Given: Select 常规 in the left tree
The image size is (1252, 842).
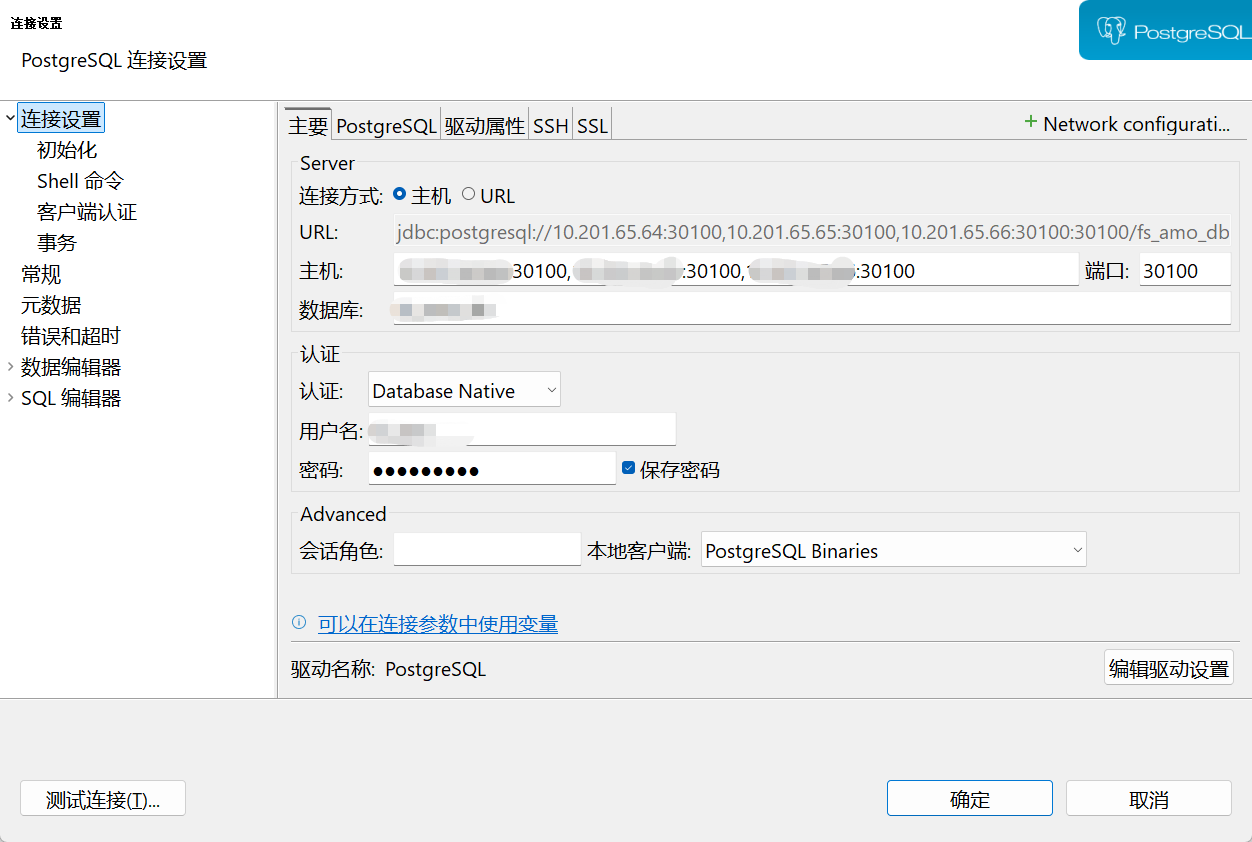Looking at the screenshot, I should (41, 274).
